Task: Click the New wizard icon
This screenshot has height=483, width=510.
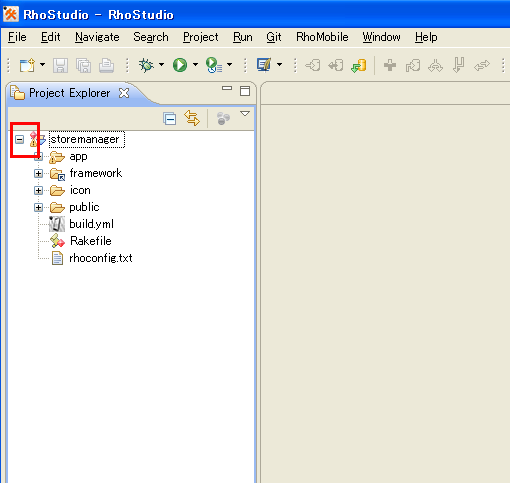Action: [x=27, y=65]
